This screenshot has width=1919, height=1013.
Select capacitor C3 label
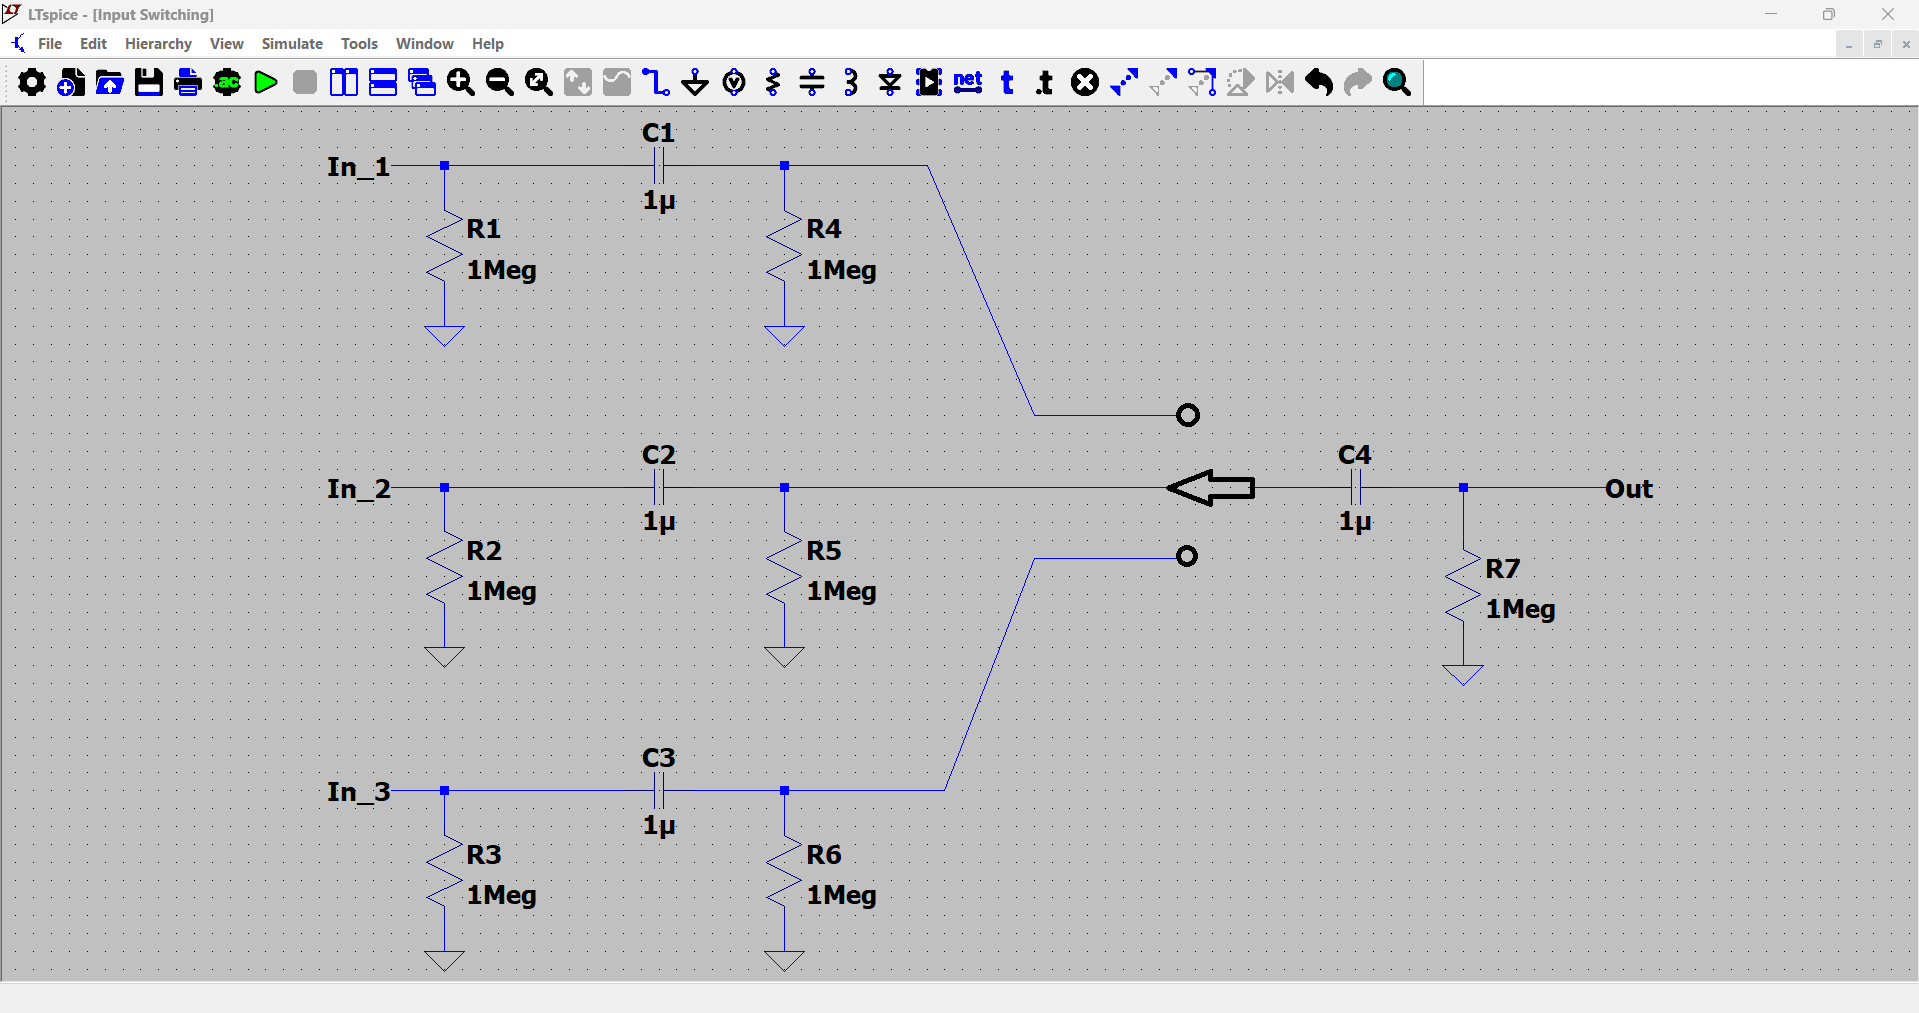(x=658, y=758)
